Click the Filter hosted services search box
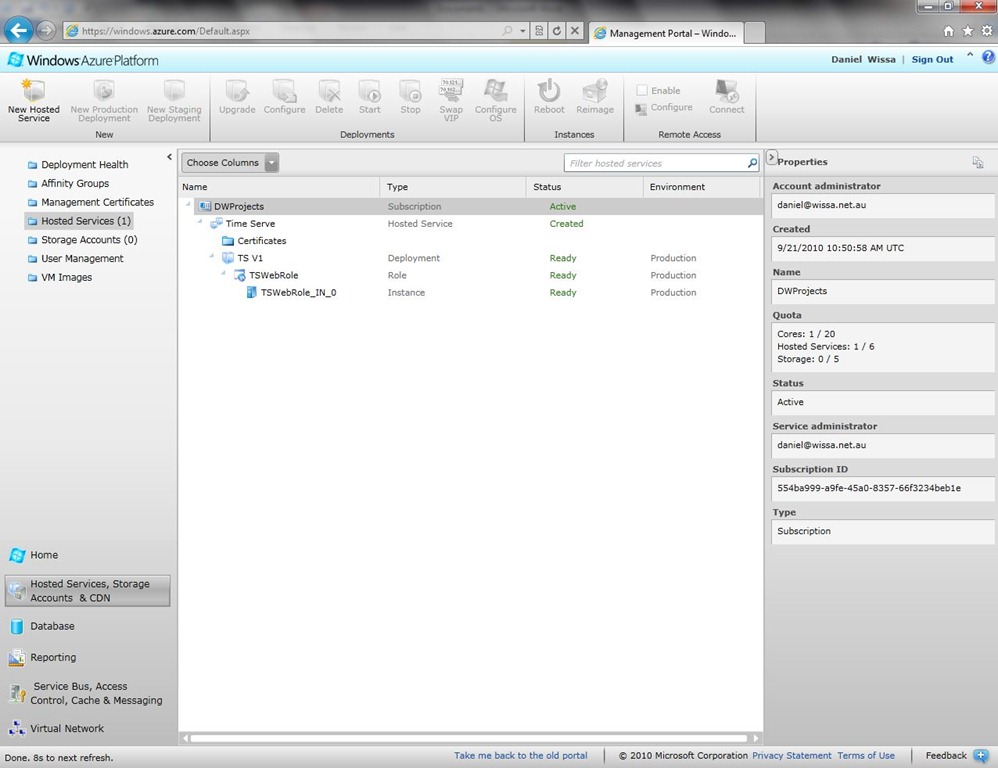The width and height of the screenshot is (998, 768). pos(655,163)
